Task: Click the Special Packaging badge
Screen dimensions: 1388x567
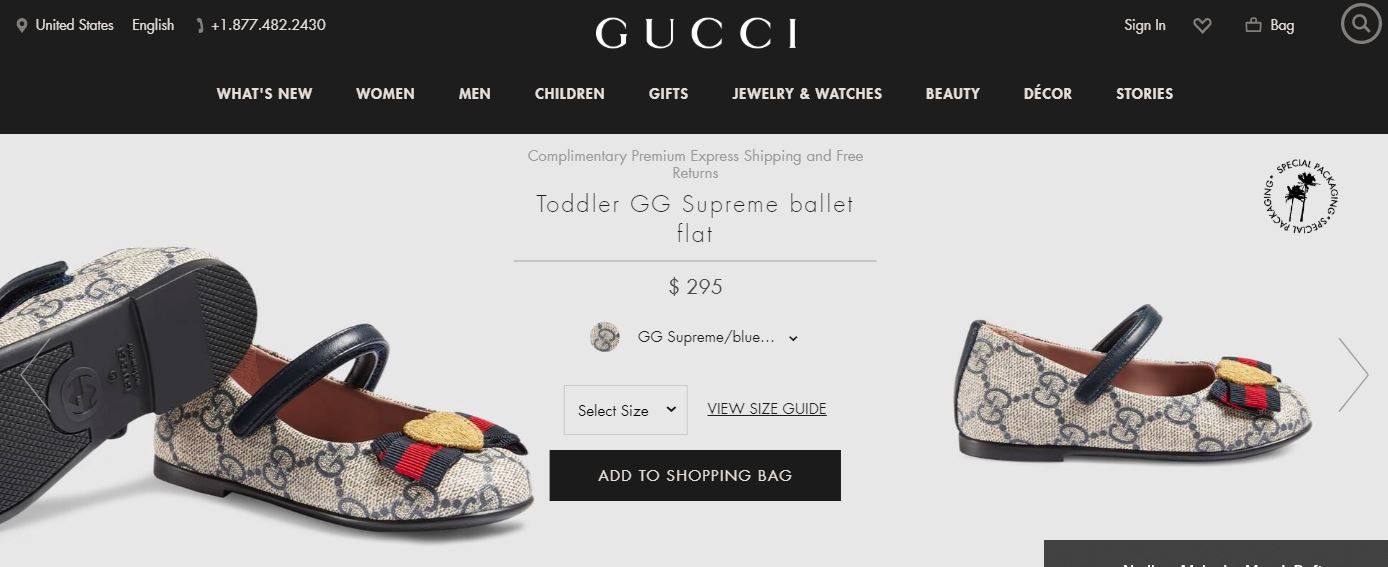Action: coord(1300,198)
